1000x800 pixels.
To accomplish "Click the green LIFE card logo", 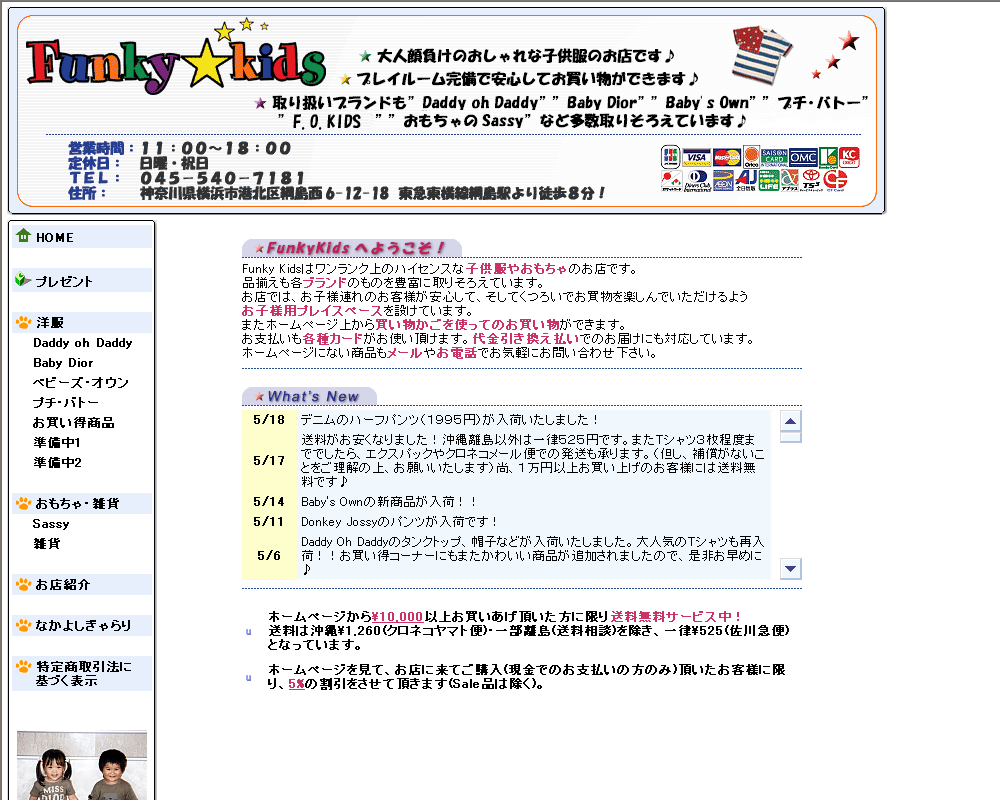I will coord(769,181).
